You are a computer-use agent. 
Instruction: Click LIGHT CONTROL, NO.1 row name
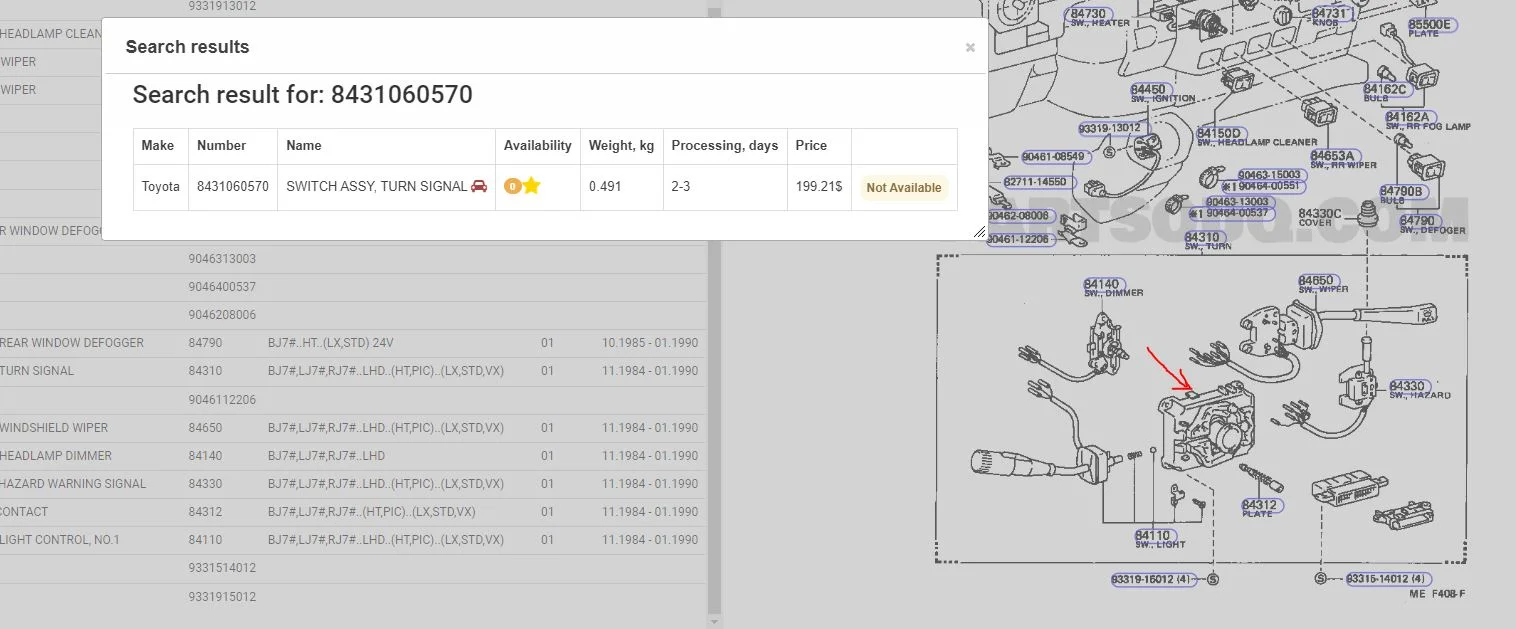pos(60,540)
